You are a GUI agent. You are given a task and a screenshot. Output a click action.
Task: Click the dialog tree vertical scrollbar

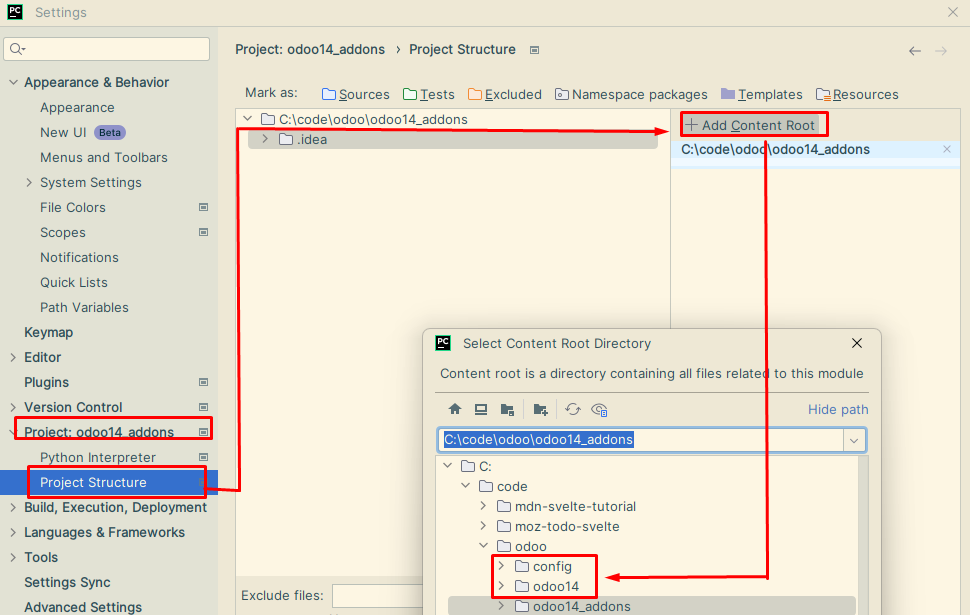pyautogui.click(x=863, y=535)
